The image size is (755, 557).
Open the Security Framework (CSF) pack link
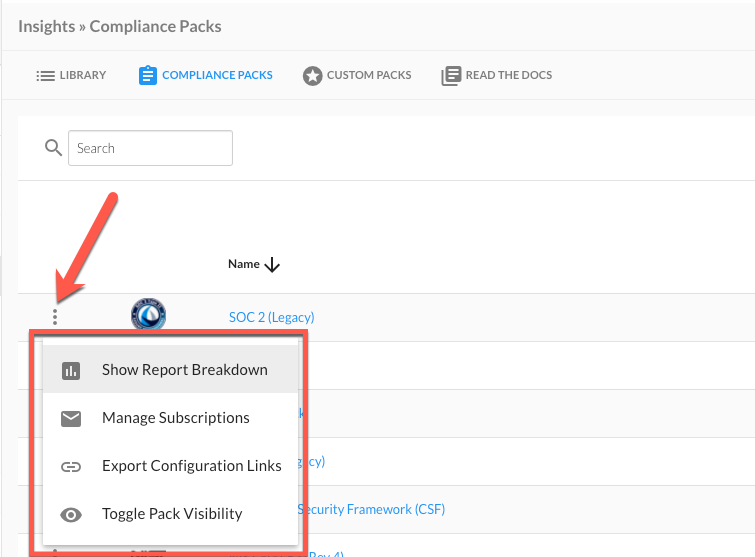371,509
